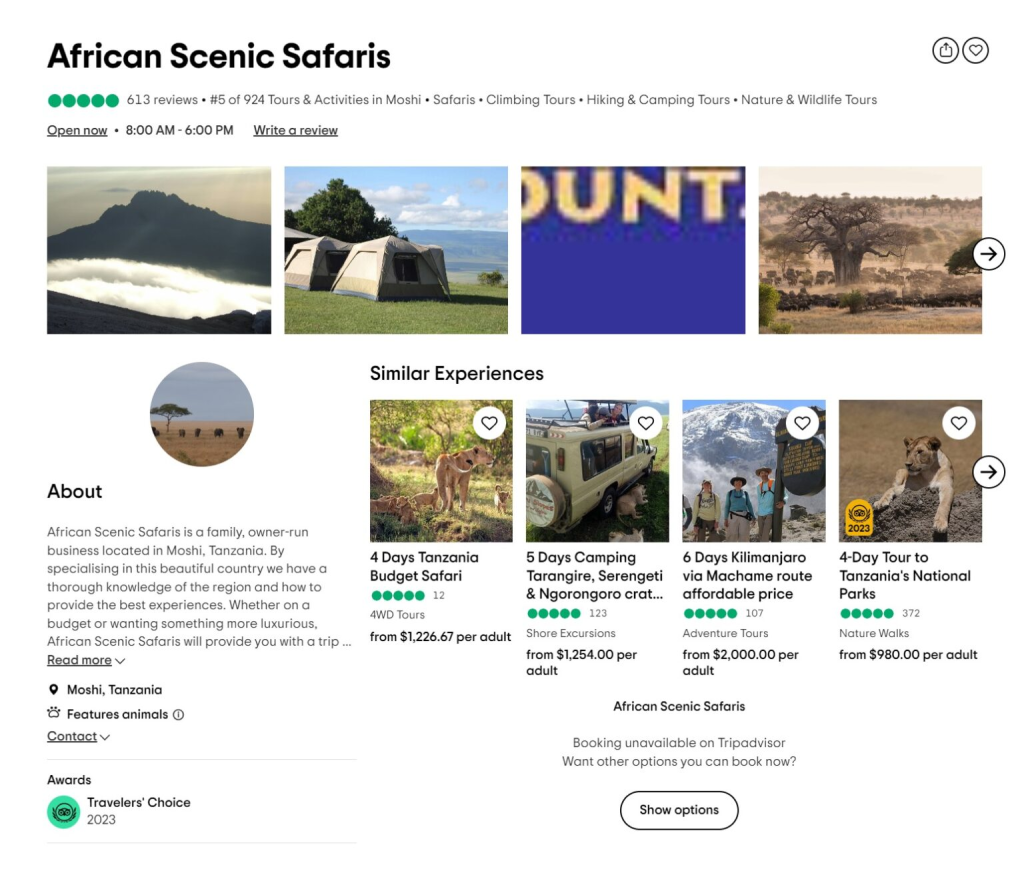Favorite the 4 Days Tanzania Budget Safari
1024x893 pixels.
[x=489, y=423]
